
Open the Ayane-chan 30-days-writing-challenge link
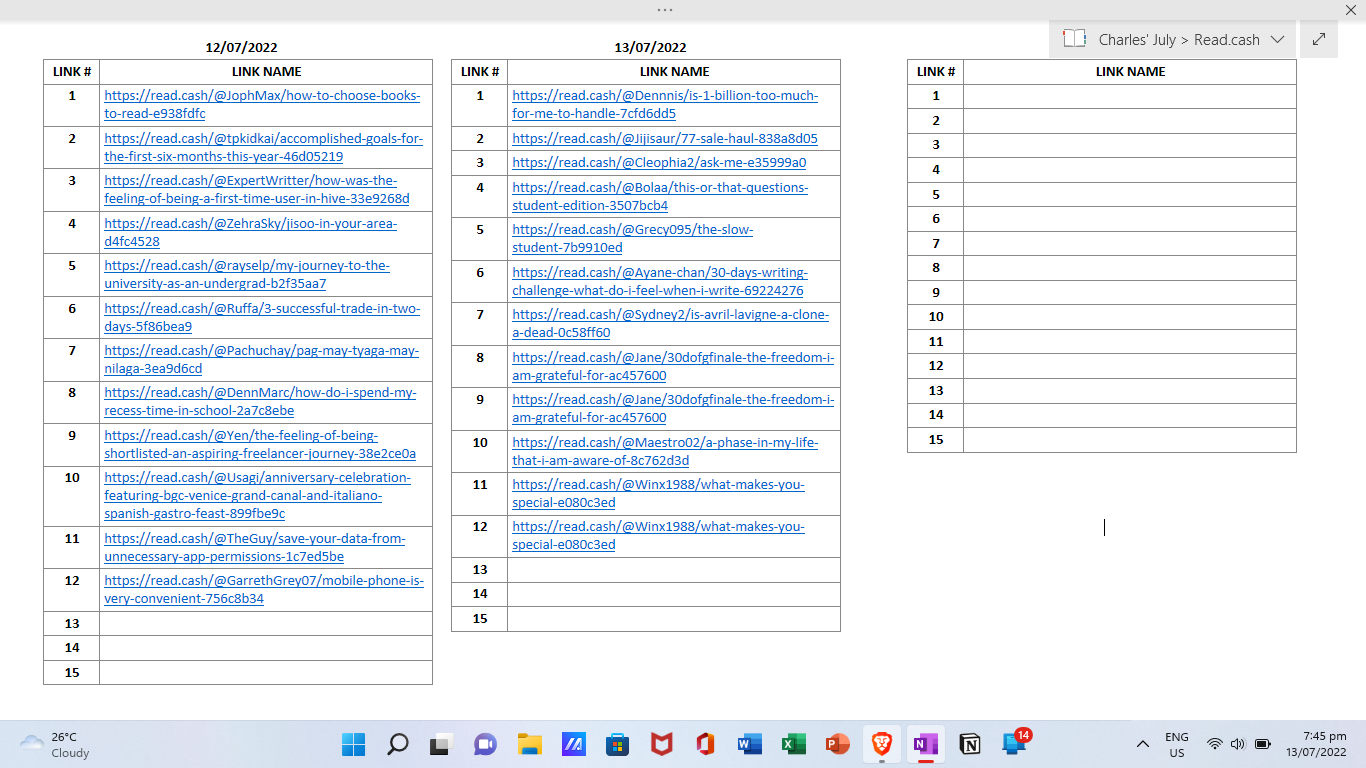pos(660,281)
